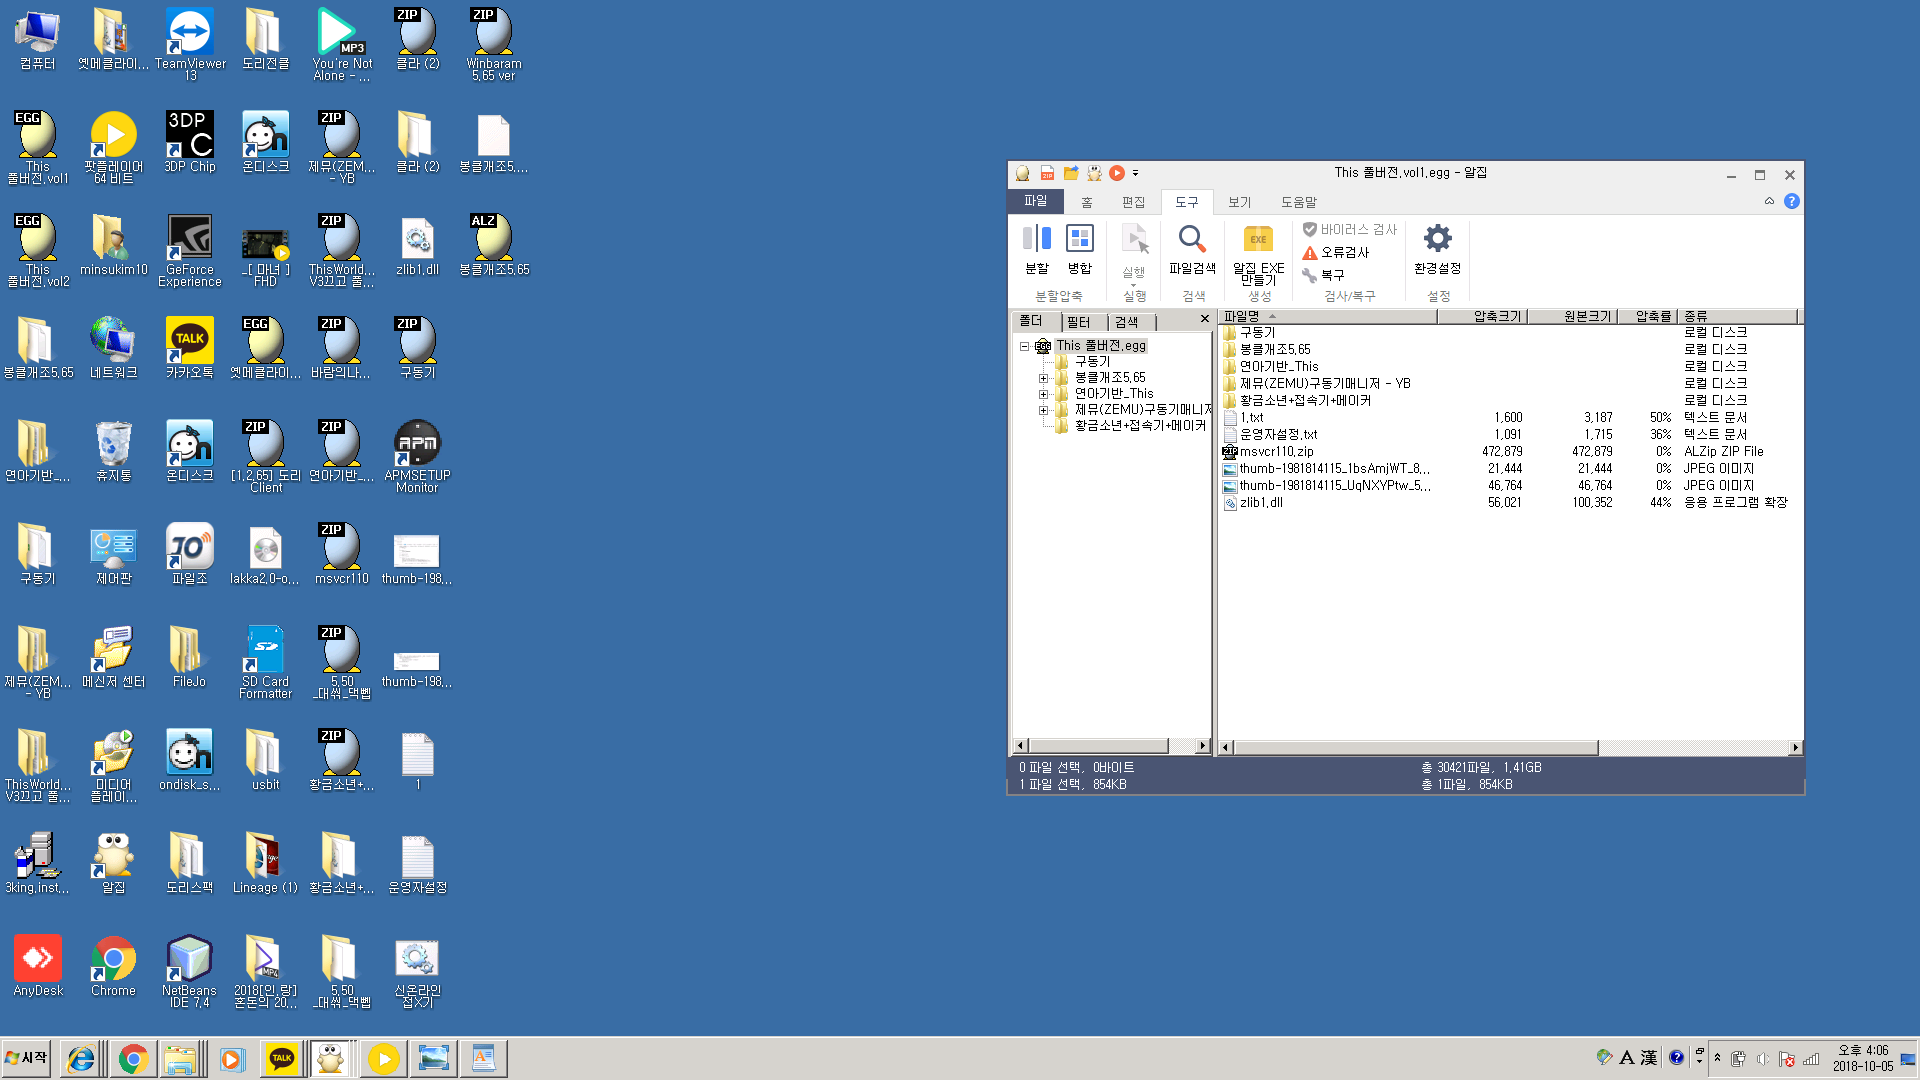Open NetBeans IDE 7.4 desktop icon
Image resolution: width=1920 pixels, height=1080 pixels.
190,972
